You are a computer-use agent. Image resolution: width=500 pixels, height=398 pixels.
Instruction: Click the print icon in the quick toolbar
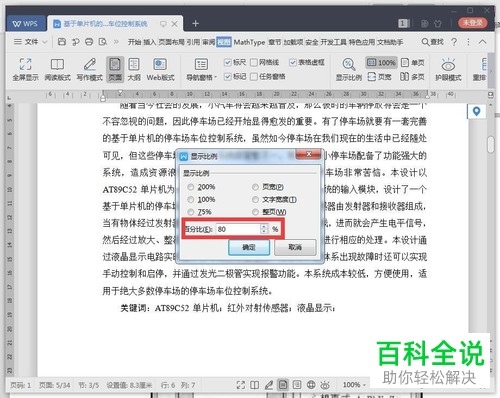89,42
